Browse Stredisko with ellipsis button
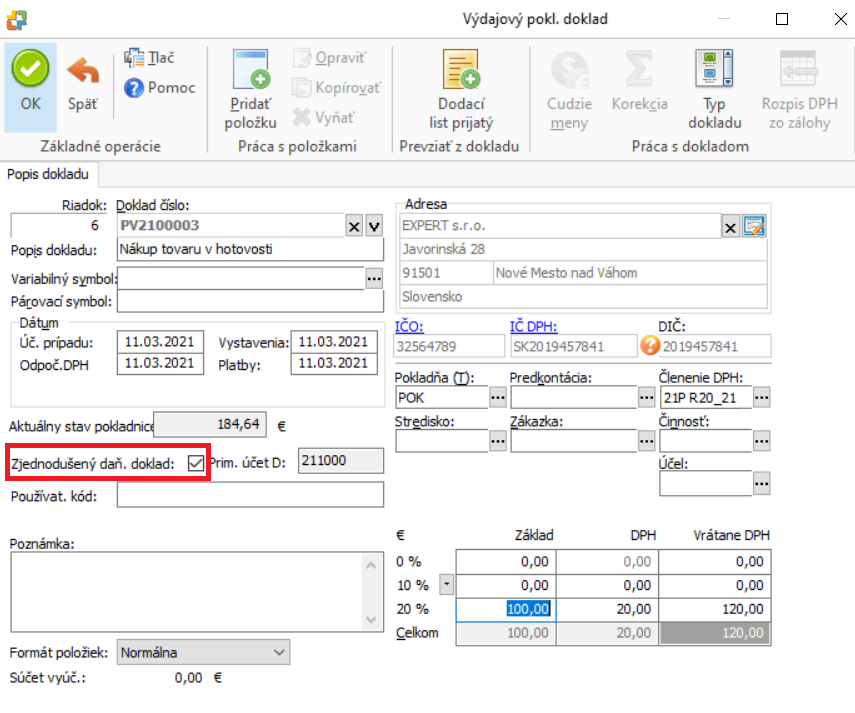The width and height of the screenshot is (855, 713). tap(498, 440)
